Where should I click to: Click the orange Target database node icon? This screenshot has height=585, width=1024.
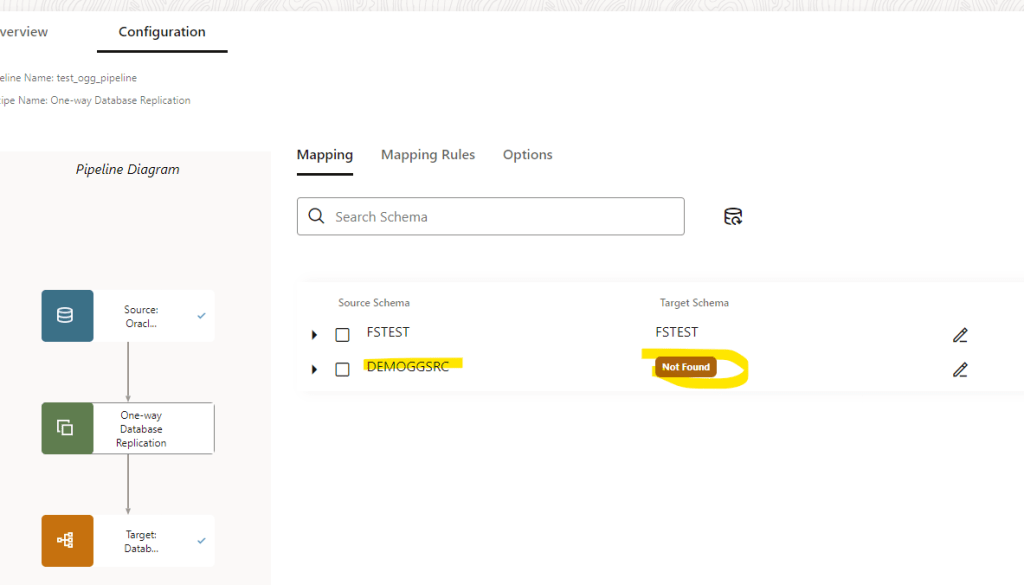pyautogui.click(x=66, y=540)
